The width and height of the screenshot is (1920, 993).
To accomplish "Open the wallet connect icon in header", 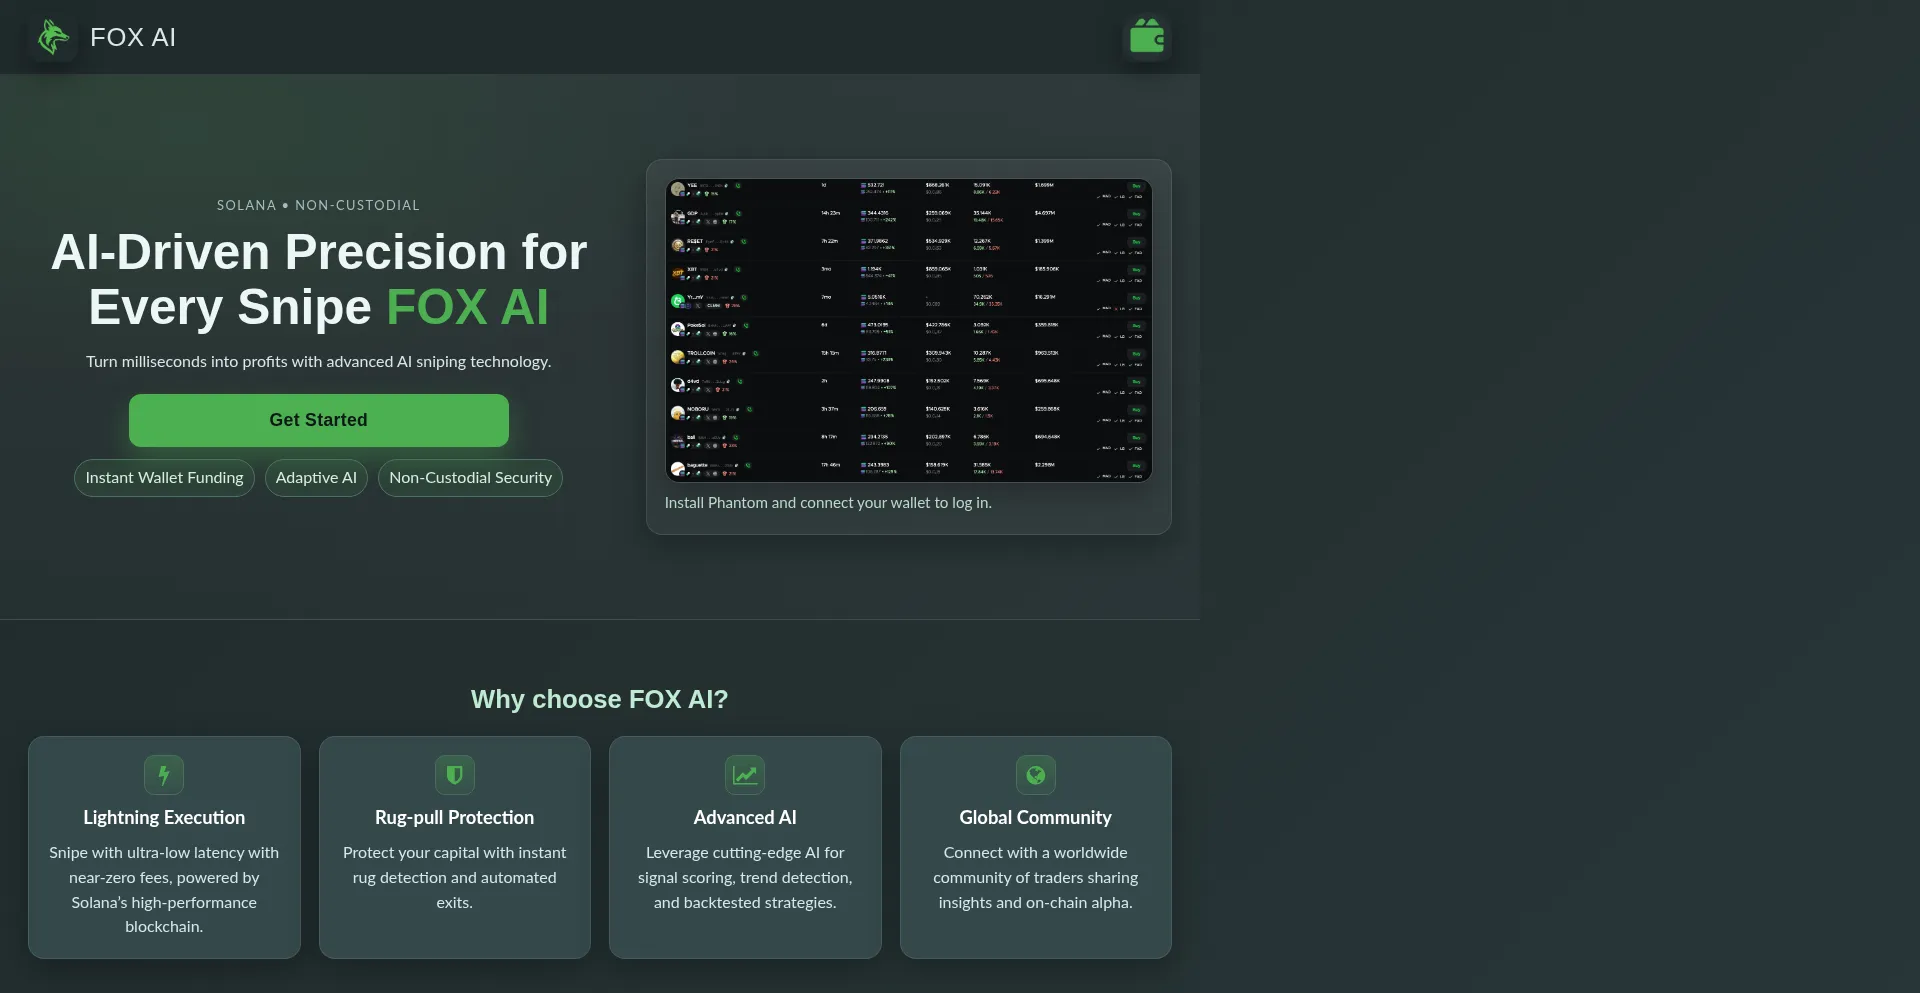I will (1147, 37).
